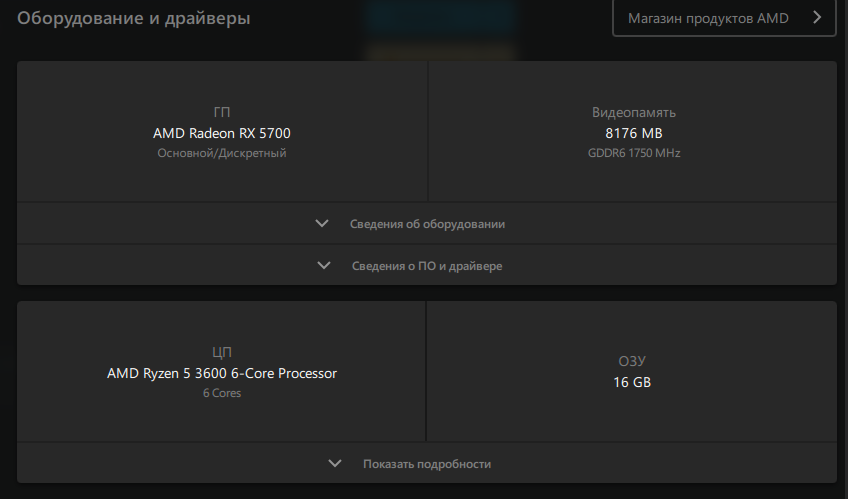The image size is (848, 499).
Task: Select the 8176 MB video memory value
Action: click(x=634, y=133)
